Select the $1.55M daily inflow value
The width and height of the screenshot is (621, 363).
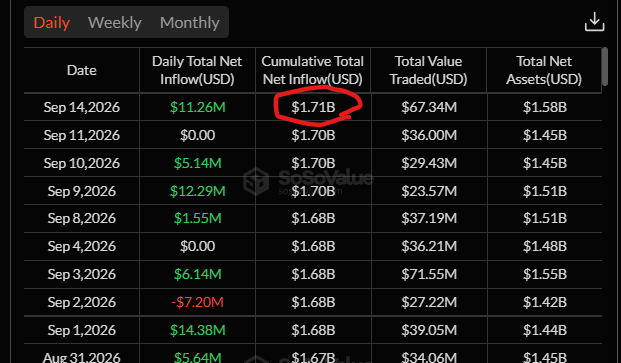point(197,218)
